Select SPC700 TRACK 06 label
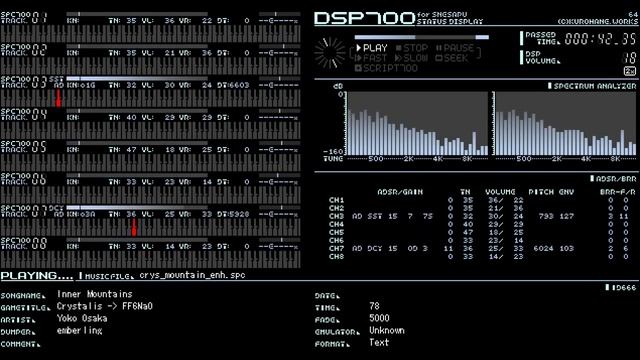The height and width of the screenshot is (360, 640). [24, 179]
